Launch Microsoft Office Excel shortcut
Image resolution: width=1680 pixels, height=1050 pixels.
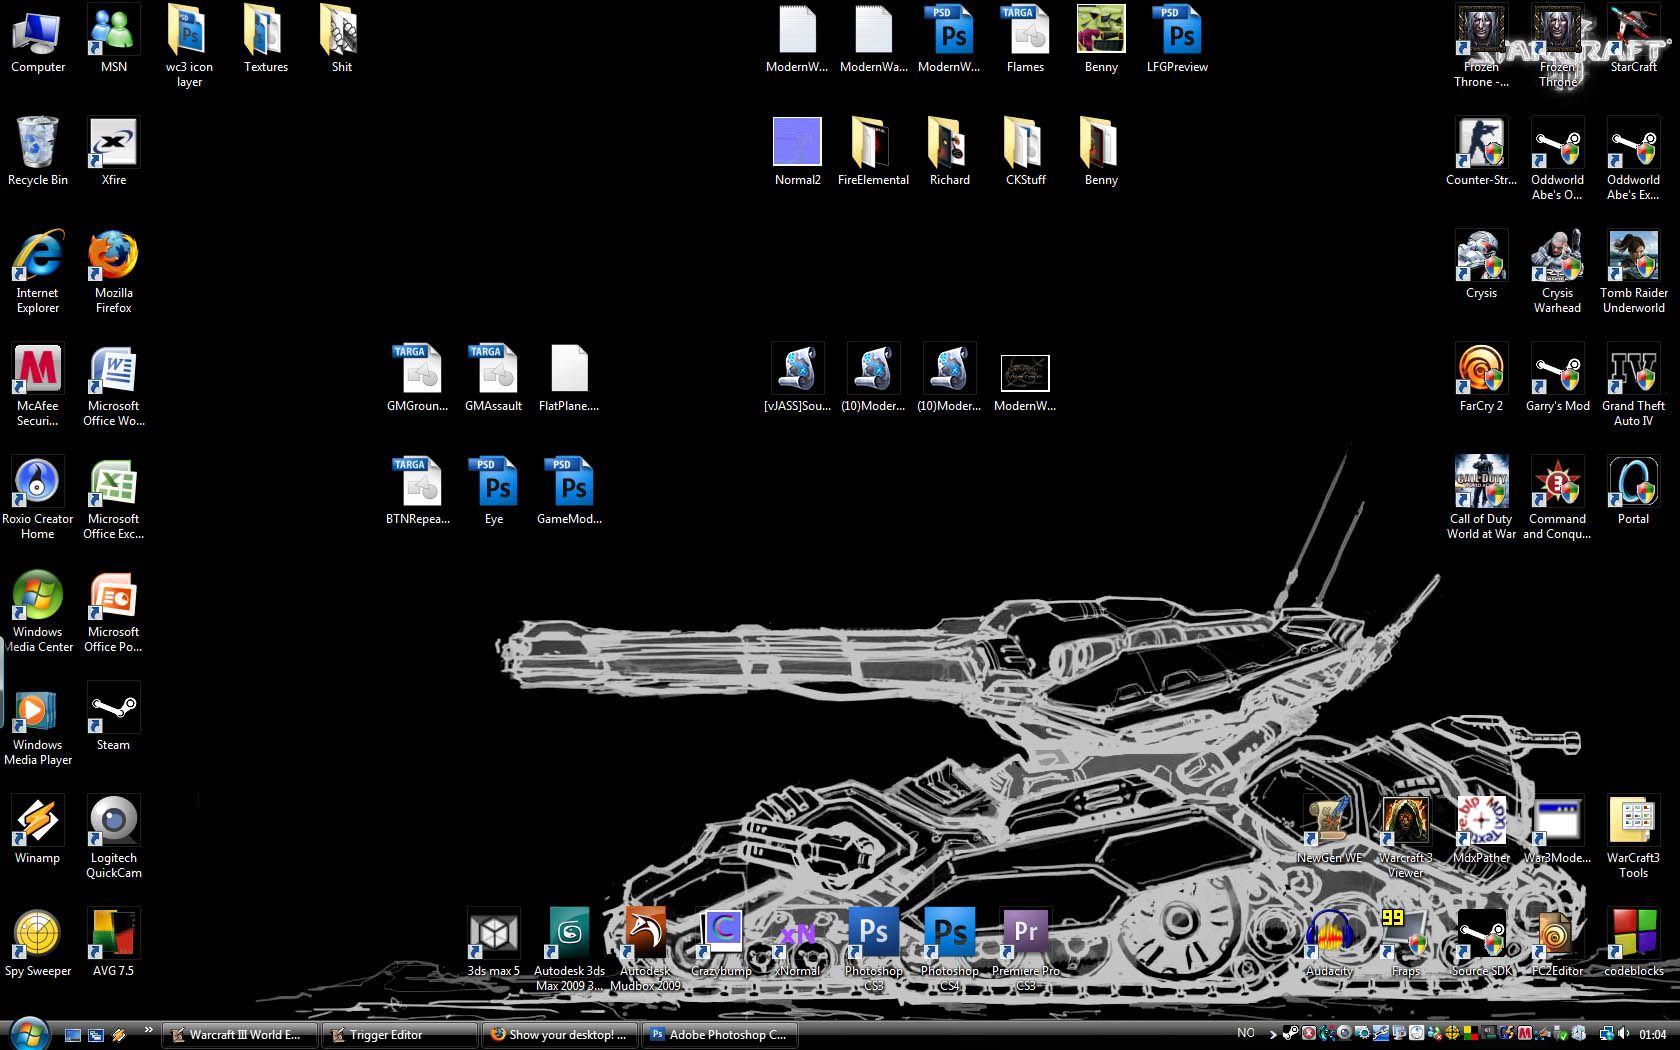click(114, 498)
